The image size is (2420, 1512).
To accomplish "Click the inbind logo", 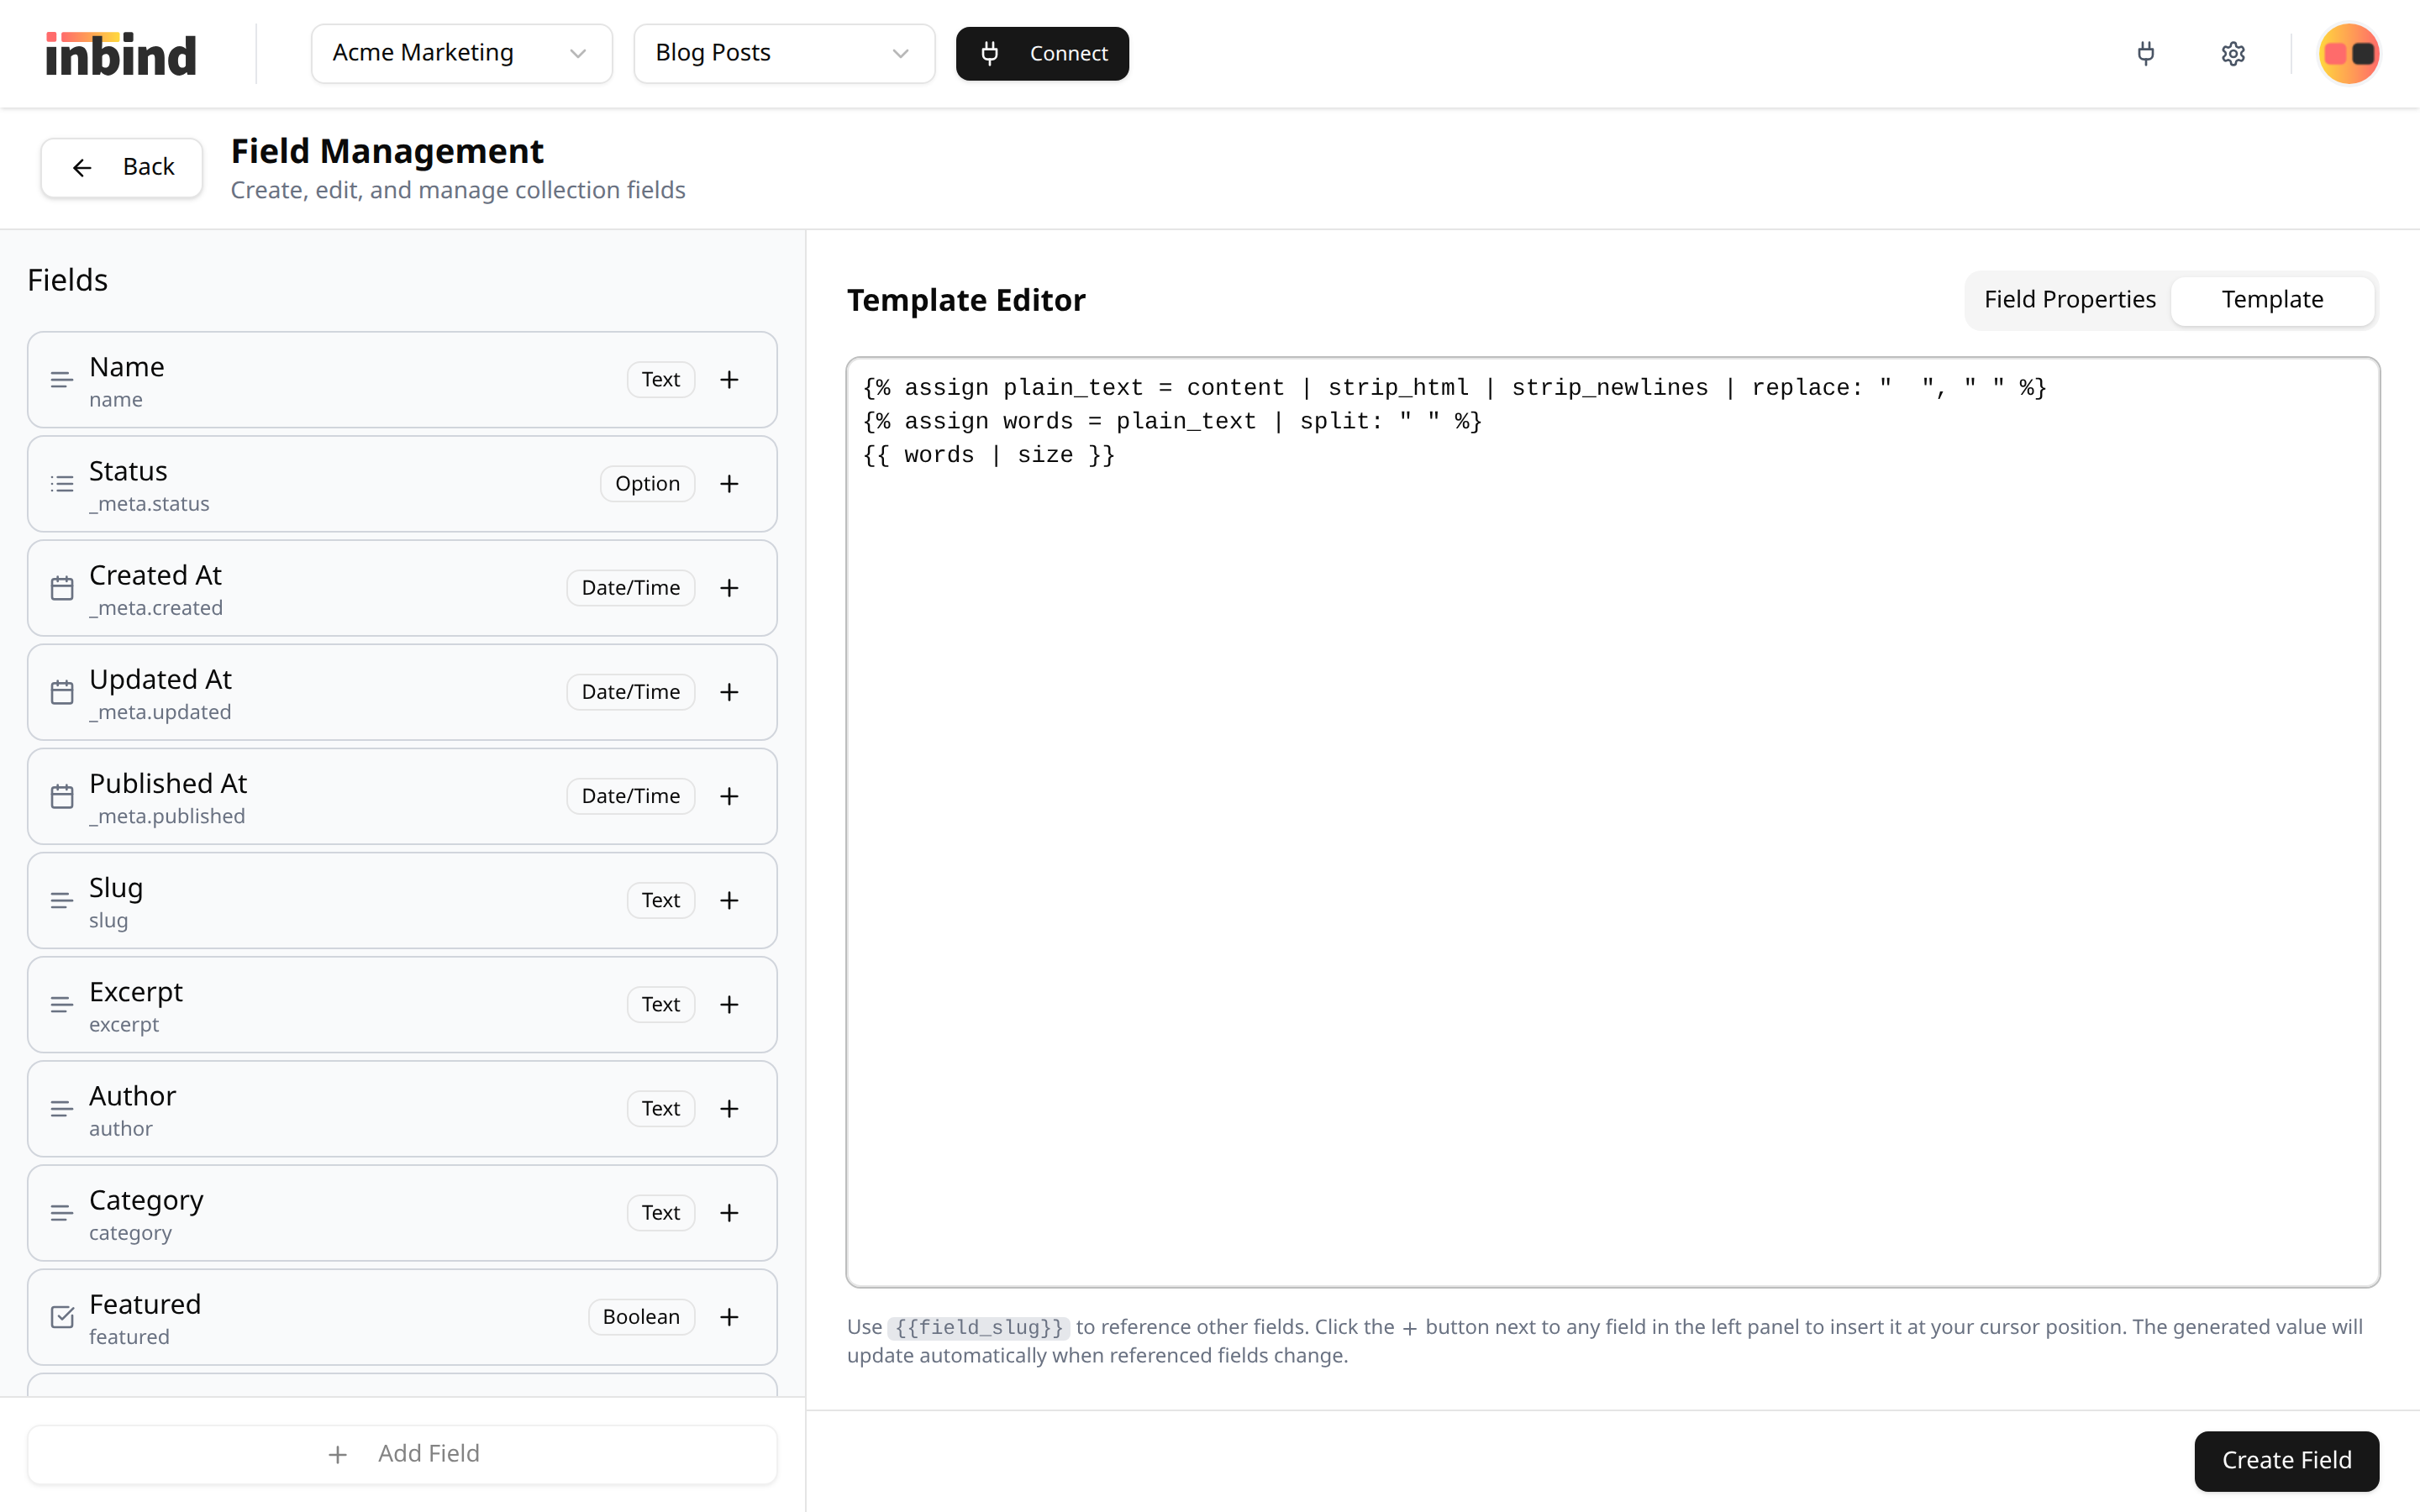I will [120, 53].
